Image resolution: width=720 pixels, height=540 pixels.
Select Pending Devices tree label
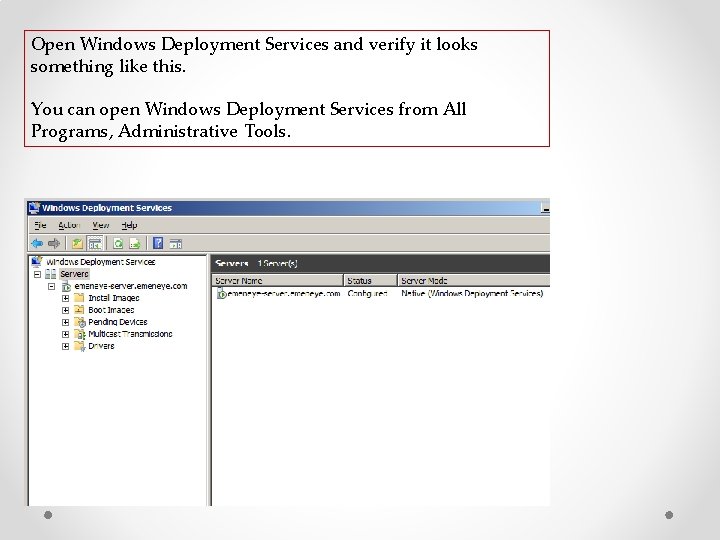[118, 322]
